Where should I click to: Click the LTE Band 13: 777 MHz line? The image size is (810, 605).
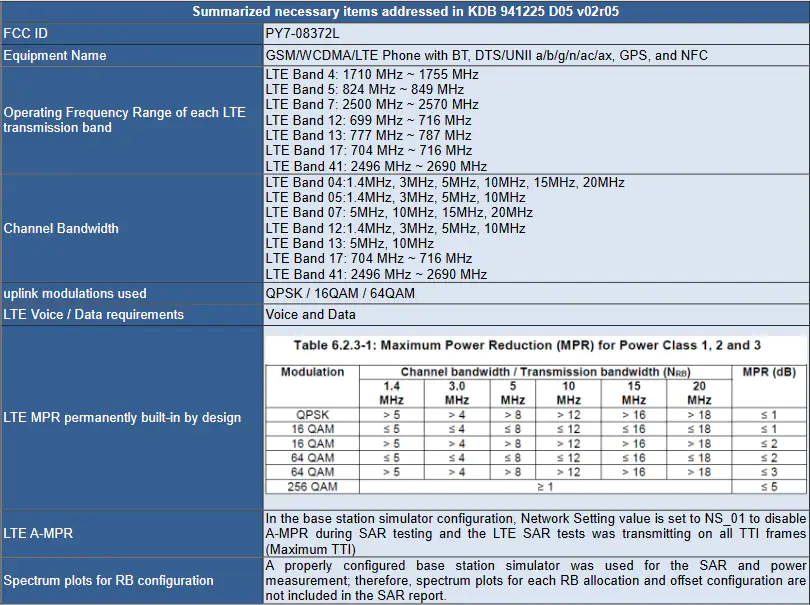pos(368,135)
